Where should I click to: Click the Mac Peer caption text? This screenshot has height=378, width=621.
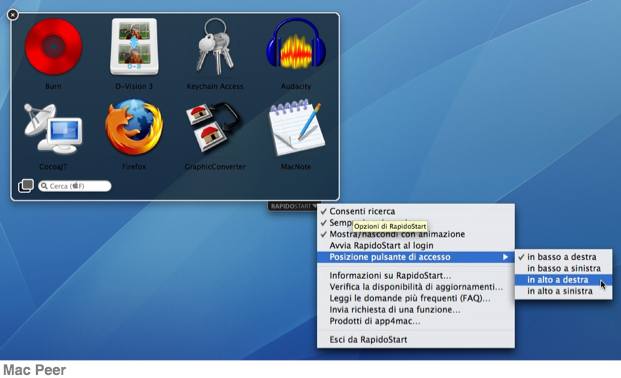[34, 370]
